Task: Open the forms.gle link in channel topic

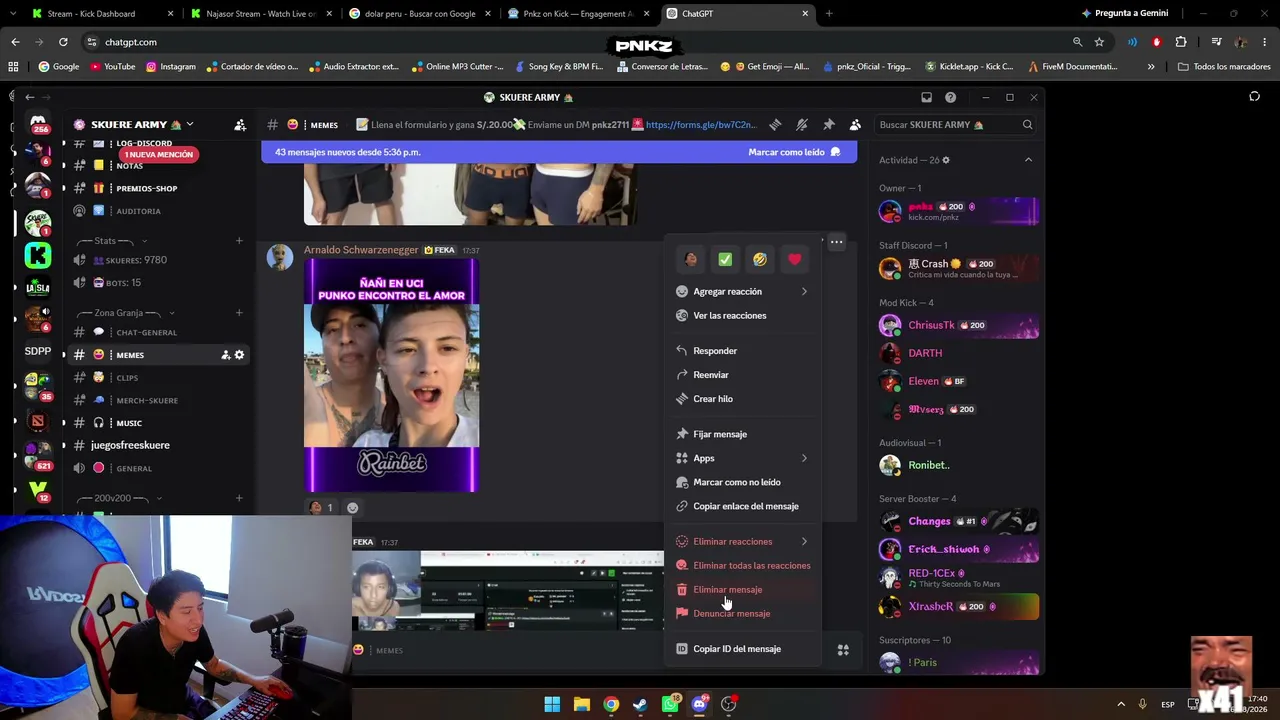Action: click(701, 125)
